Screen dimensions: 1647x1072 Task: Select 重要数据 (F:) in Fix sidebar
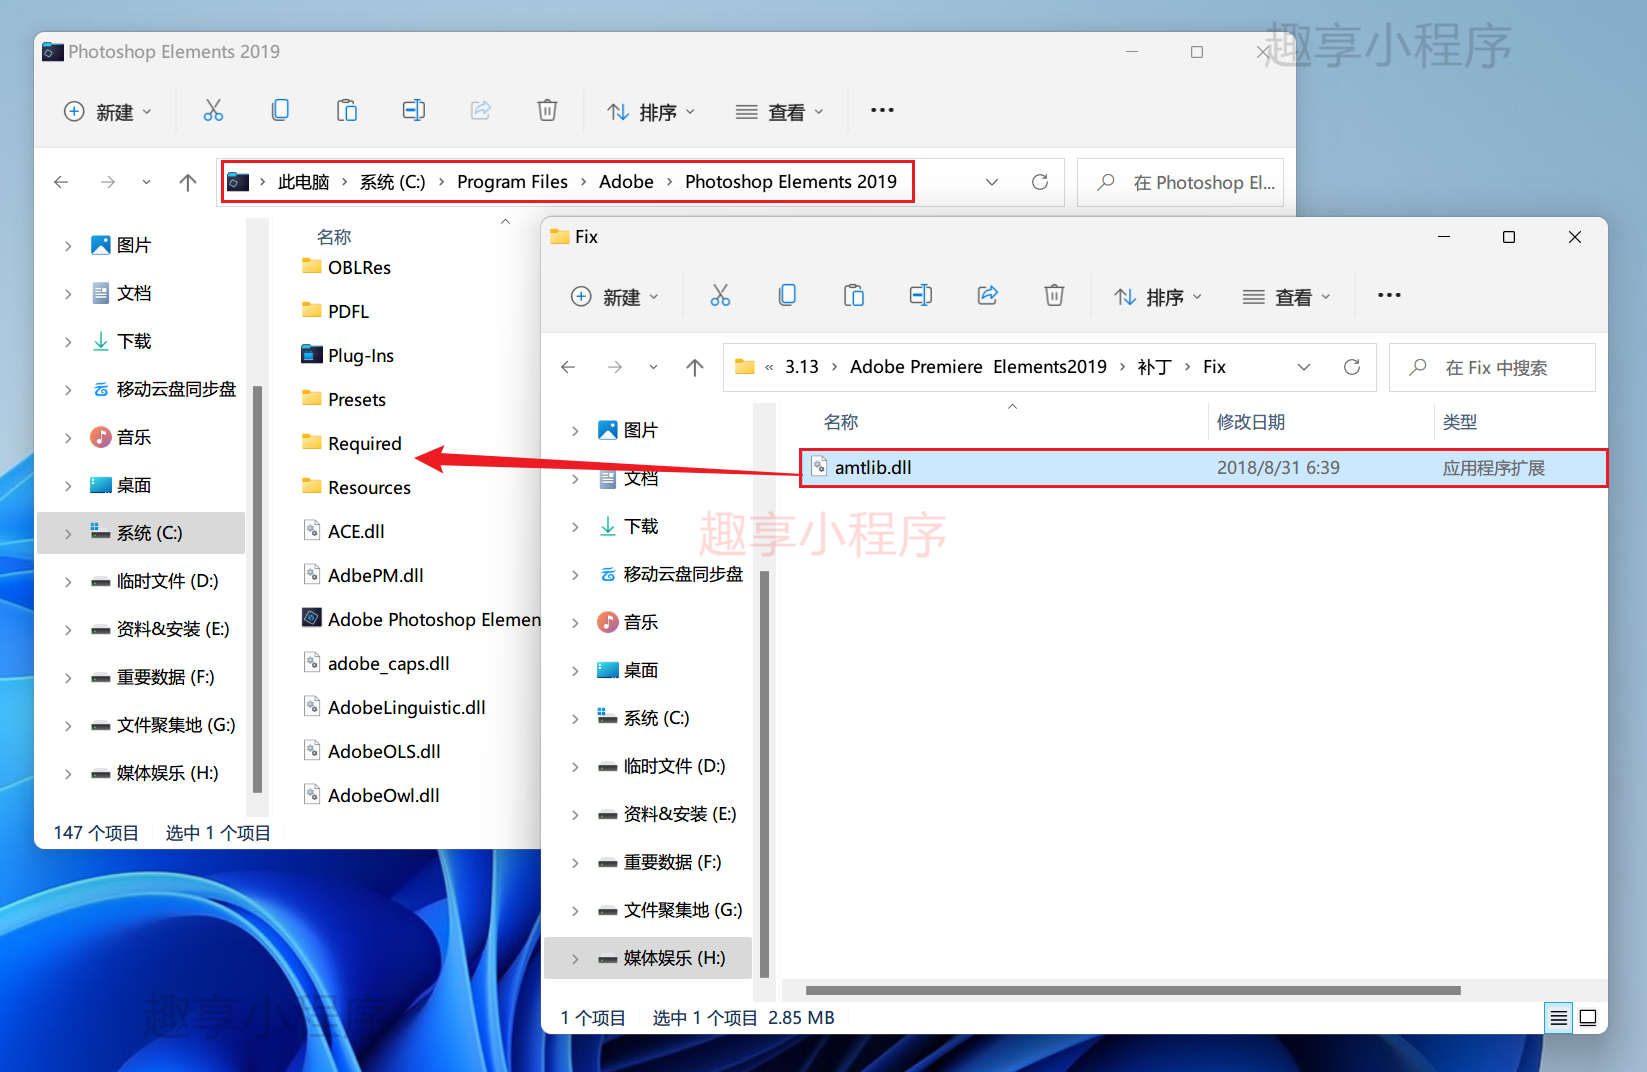671,862
